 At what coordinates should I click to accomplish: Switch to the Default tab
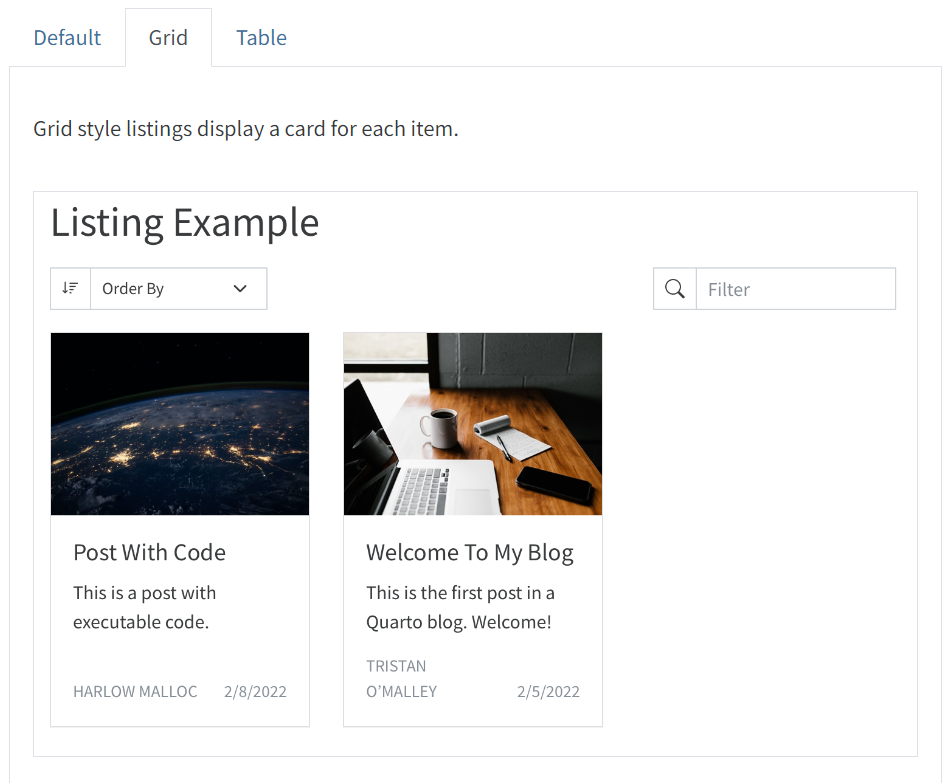[67, 38]
